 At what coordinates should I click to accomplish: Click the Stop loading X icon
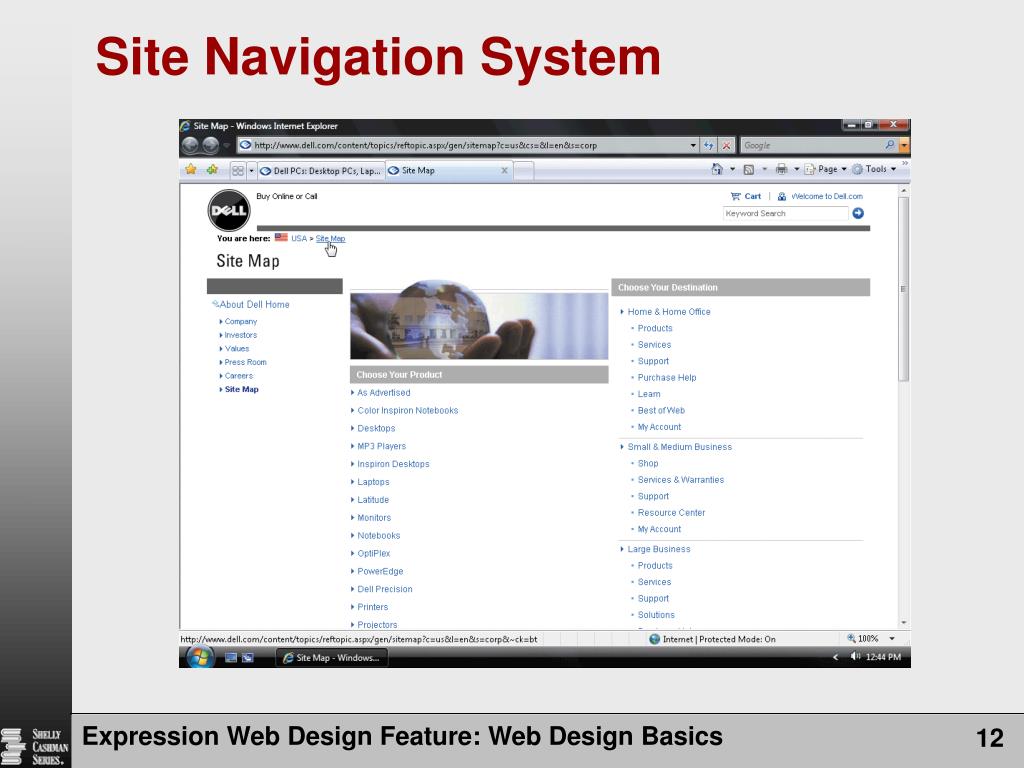click(726, 146)
